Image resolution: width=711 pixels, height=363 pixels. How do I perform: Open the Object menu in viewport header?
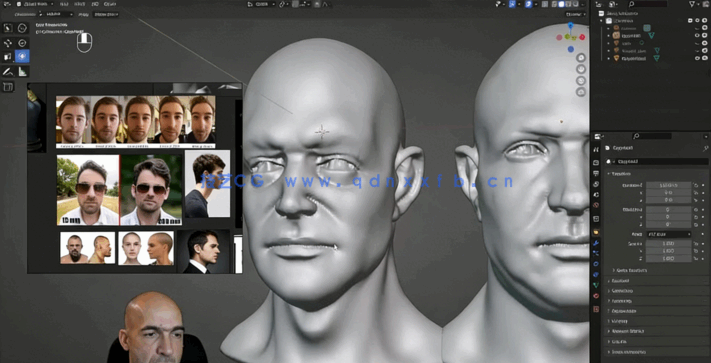click(110, 4)
